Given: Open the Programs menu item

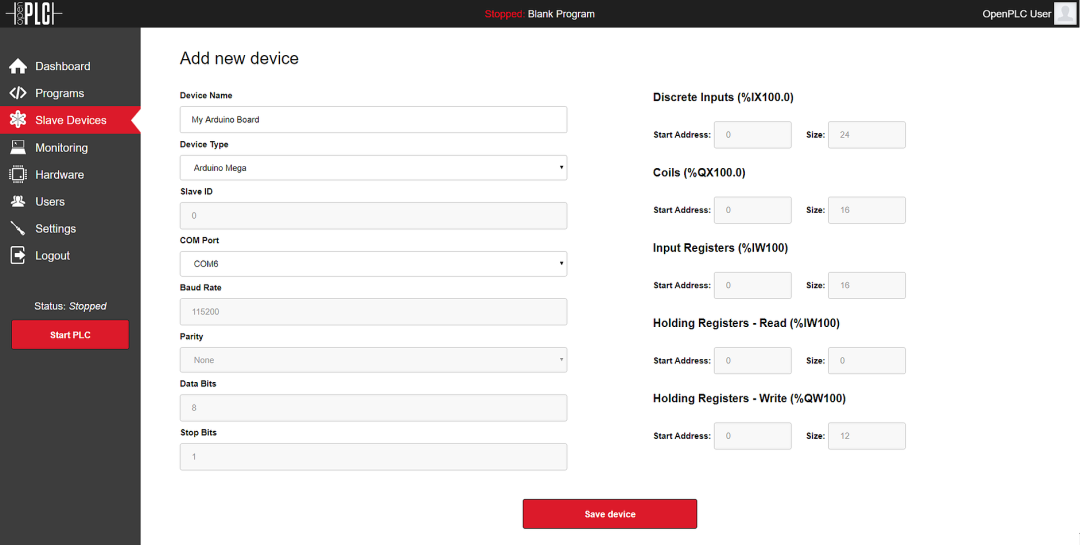Looking at the screenshot, I should pos(59,93).
